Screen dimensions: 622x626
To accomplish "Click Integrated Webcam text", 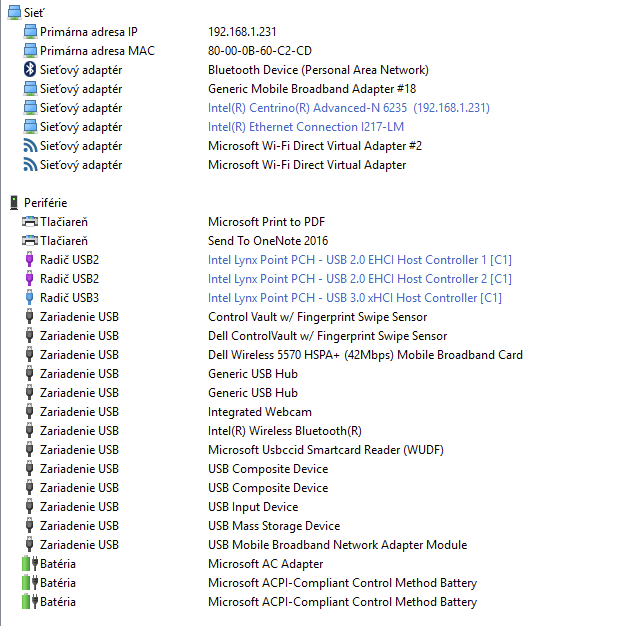I will [260, 412].
